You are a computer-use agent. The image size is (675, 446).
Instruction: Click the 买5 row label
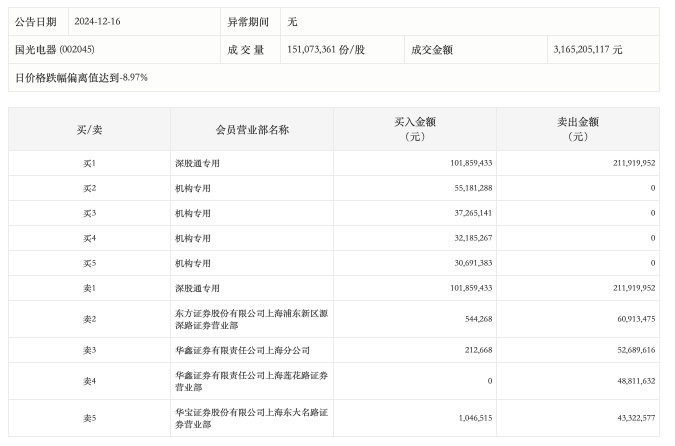[89, 263]
